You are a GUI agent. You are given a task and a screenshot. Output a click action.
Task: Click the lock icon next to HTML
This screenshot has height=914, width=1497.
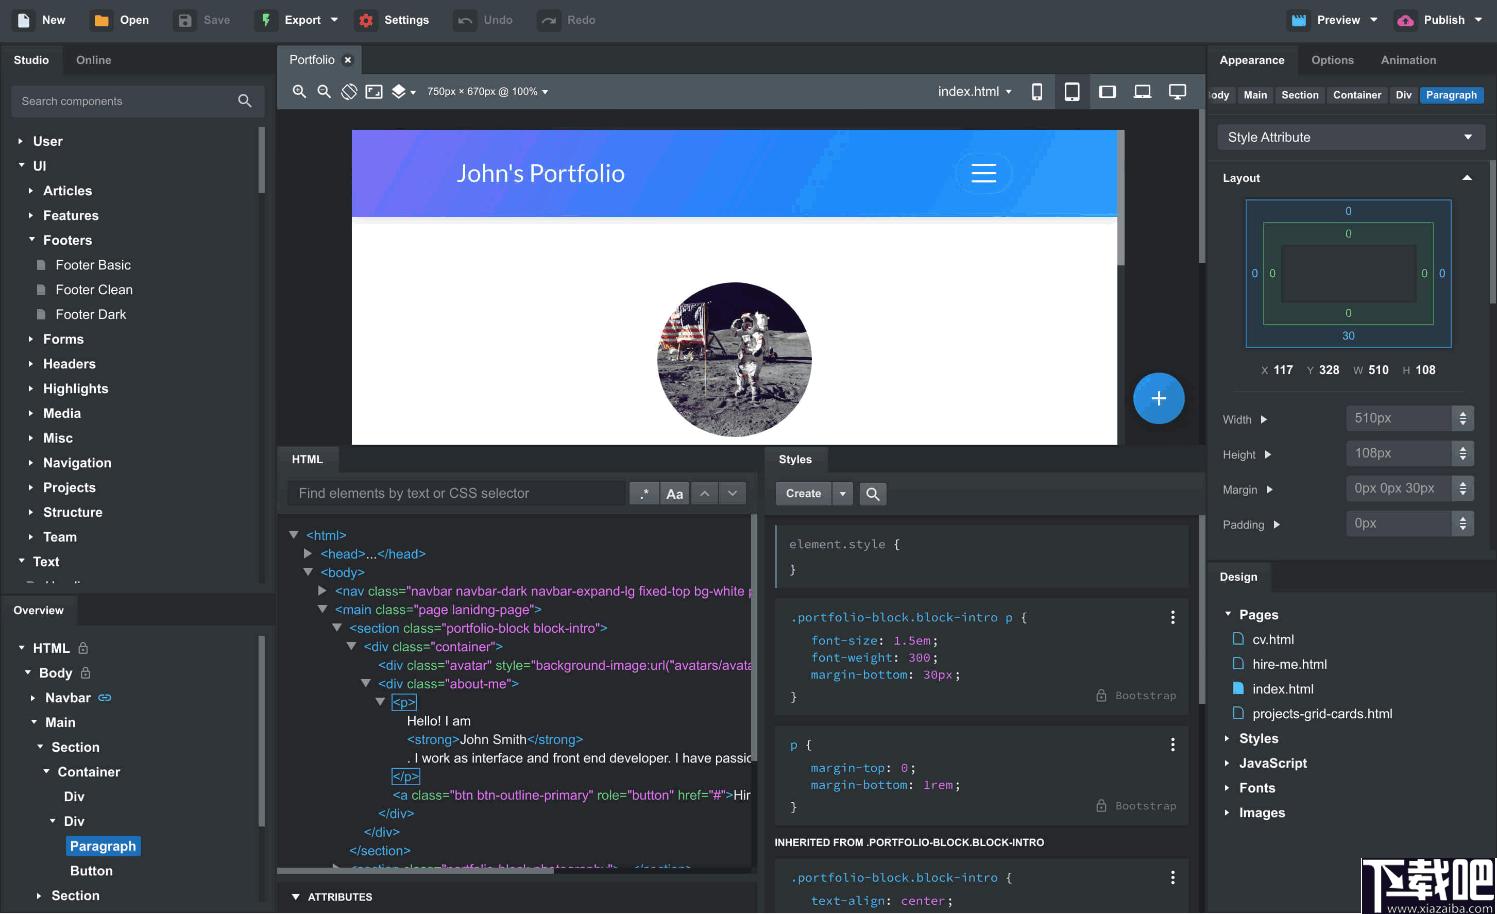click(83, 648)
